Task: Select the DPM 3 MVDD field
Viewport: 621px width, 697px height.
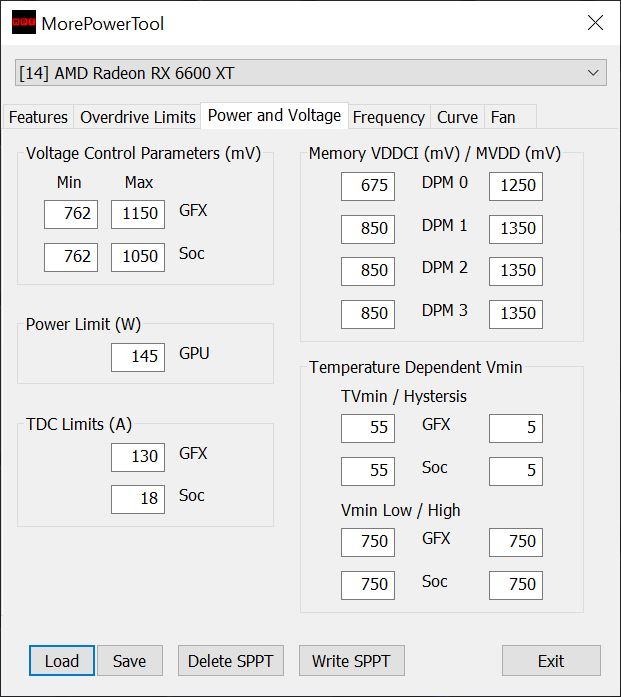Action: (516, 314)
